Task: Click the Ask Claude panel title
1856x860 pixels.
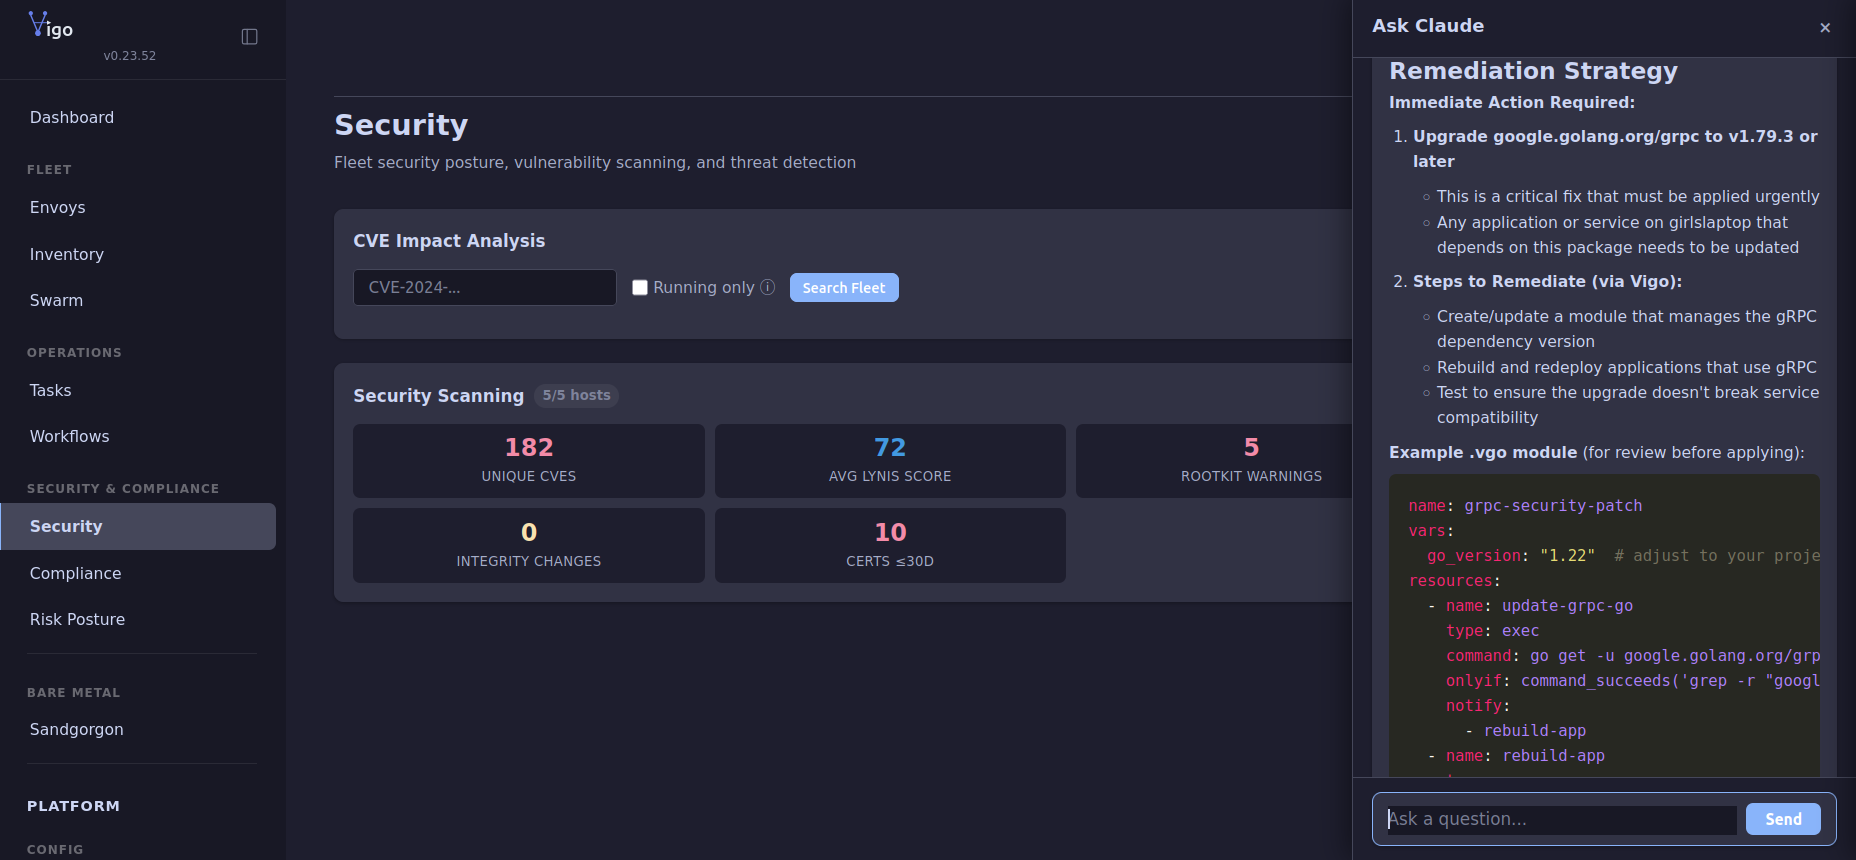Action: (1428, 26)
